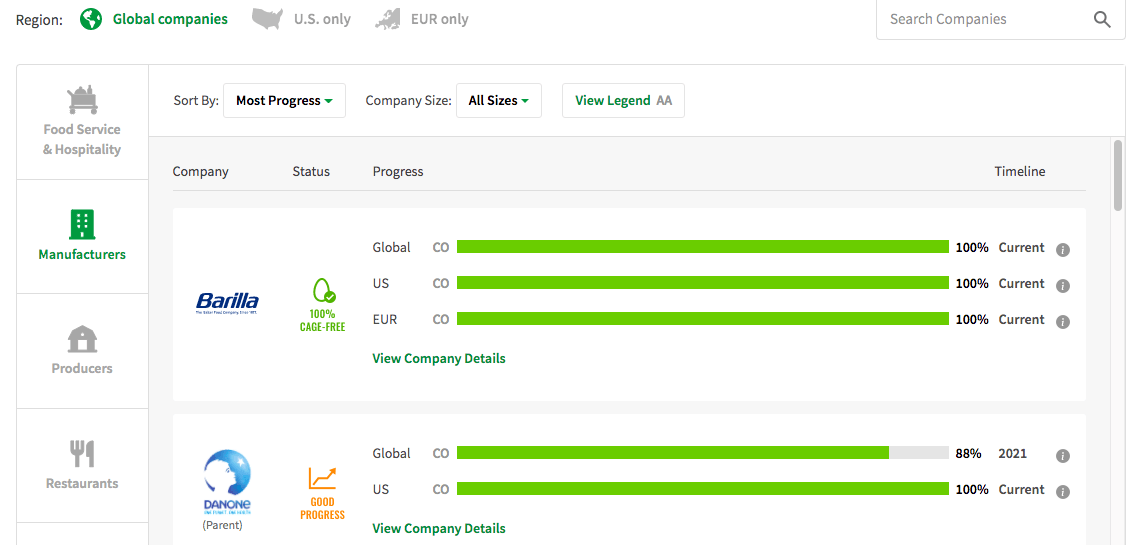The height and width of the screenshot is (545, 1134).
Task: Open the Company Size All Sizes dropdown
Action: 498,100
